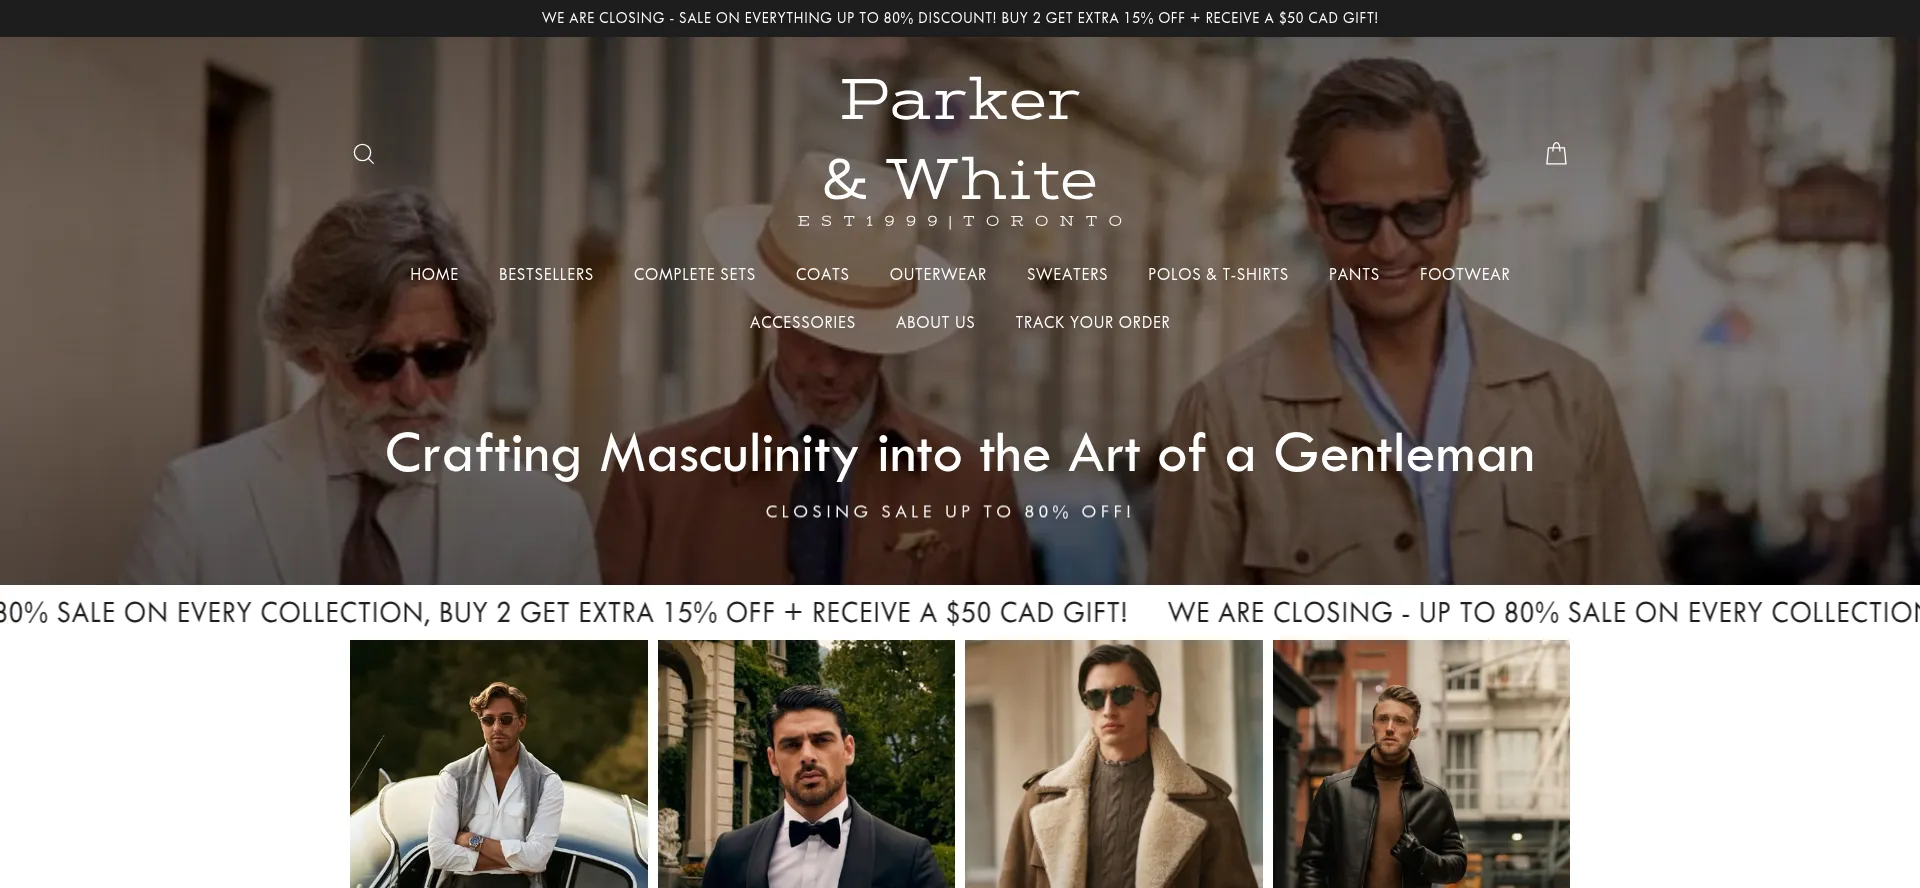Open Polos & T-Shirts category

[x=1218, y=274]
